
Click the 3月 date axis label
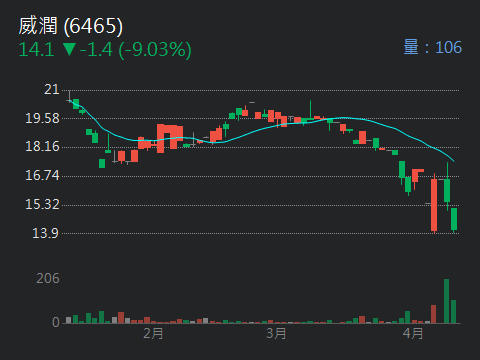tap(276, 333)
